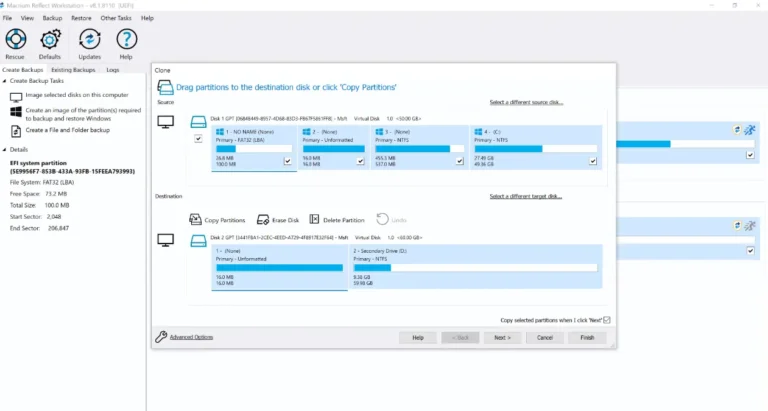This screenshot has width=768, height=411.
Task: Select Image selected disks on this computer
Action: (77, 95)
